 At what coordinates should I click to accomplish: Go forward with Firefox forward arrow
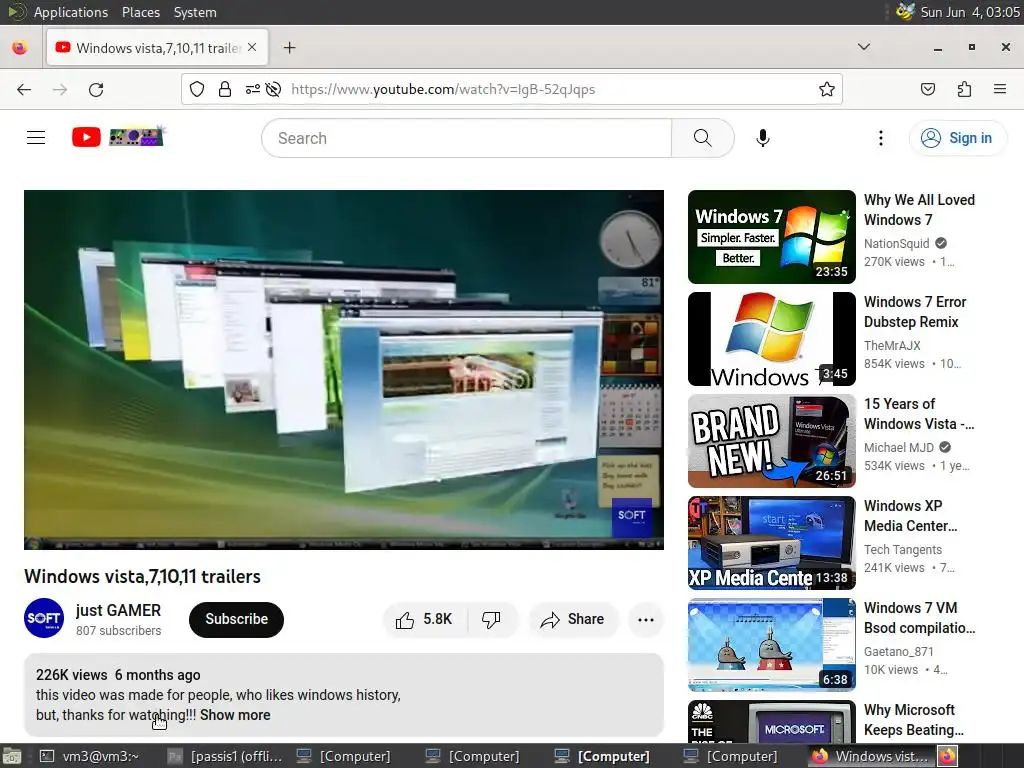[x=60, y=89]
